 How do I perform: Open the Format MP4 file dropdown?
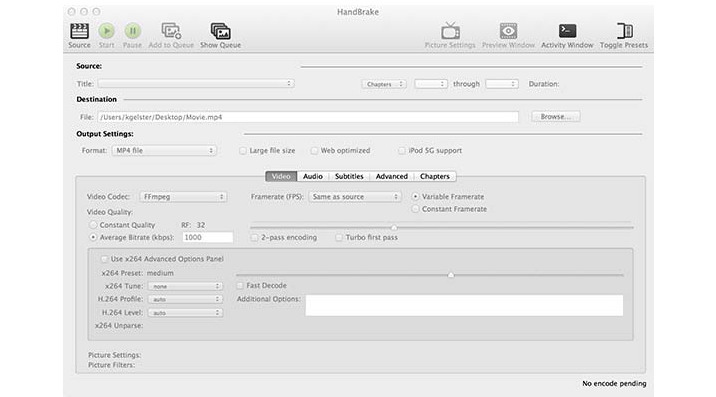164,150
